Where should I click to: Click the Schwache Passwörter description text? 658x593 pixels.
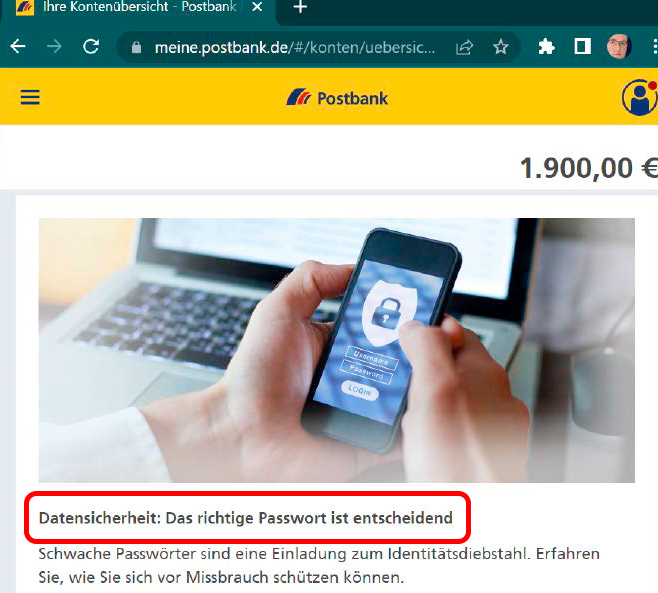click(x=319, y=565)
